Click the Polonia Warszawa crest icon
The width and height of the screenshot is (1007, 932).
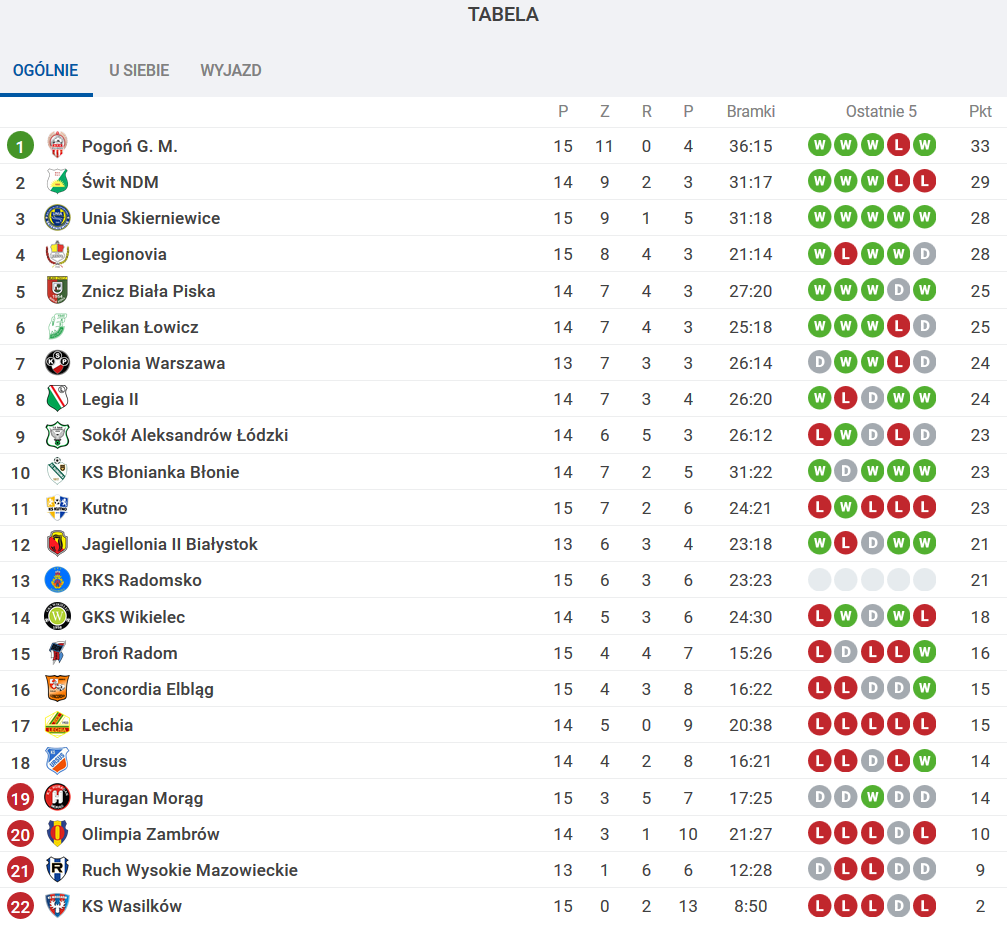57,363
